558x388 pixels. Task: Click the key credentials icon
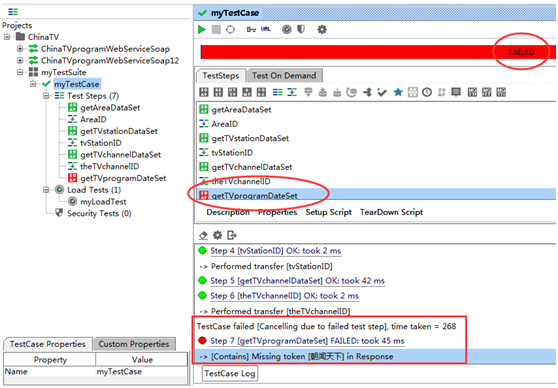pyautogui.click(x=251, y=30)
